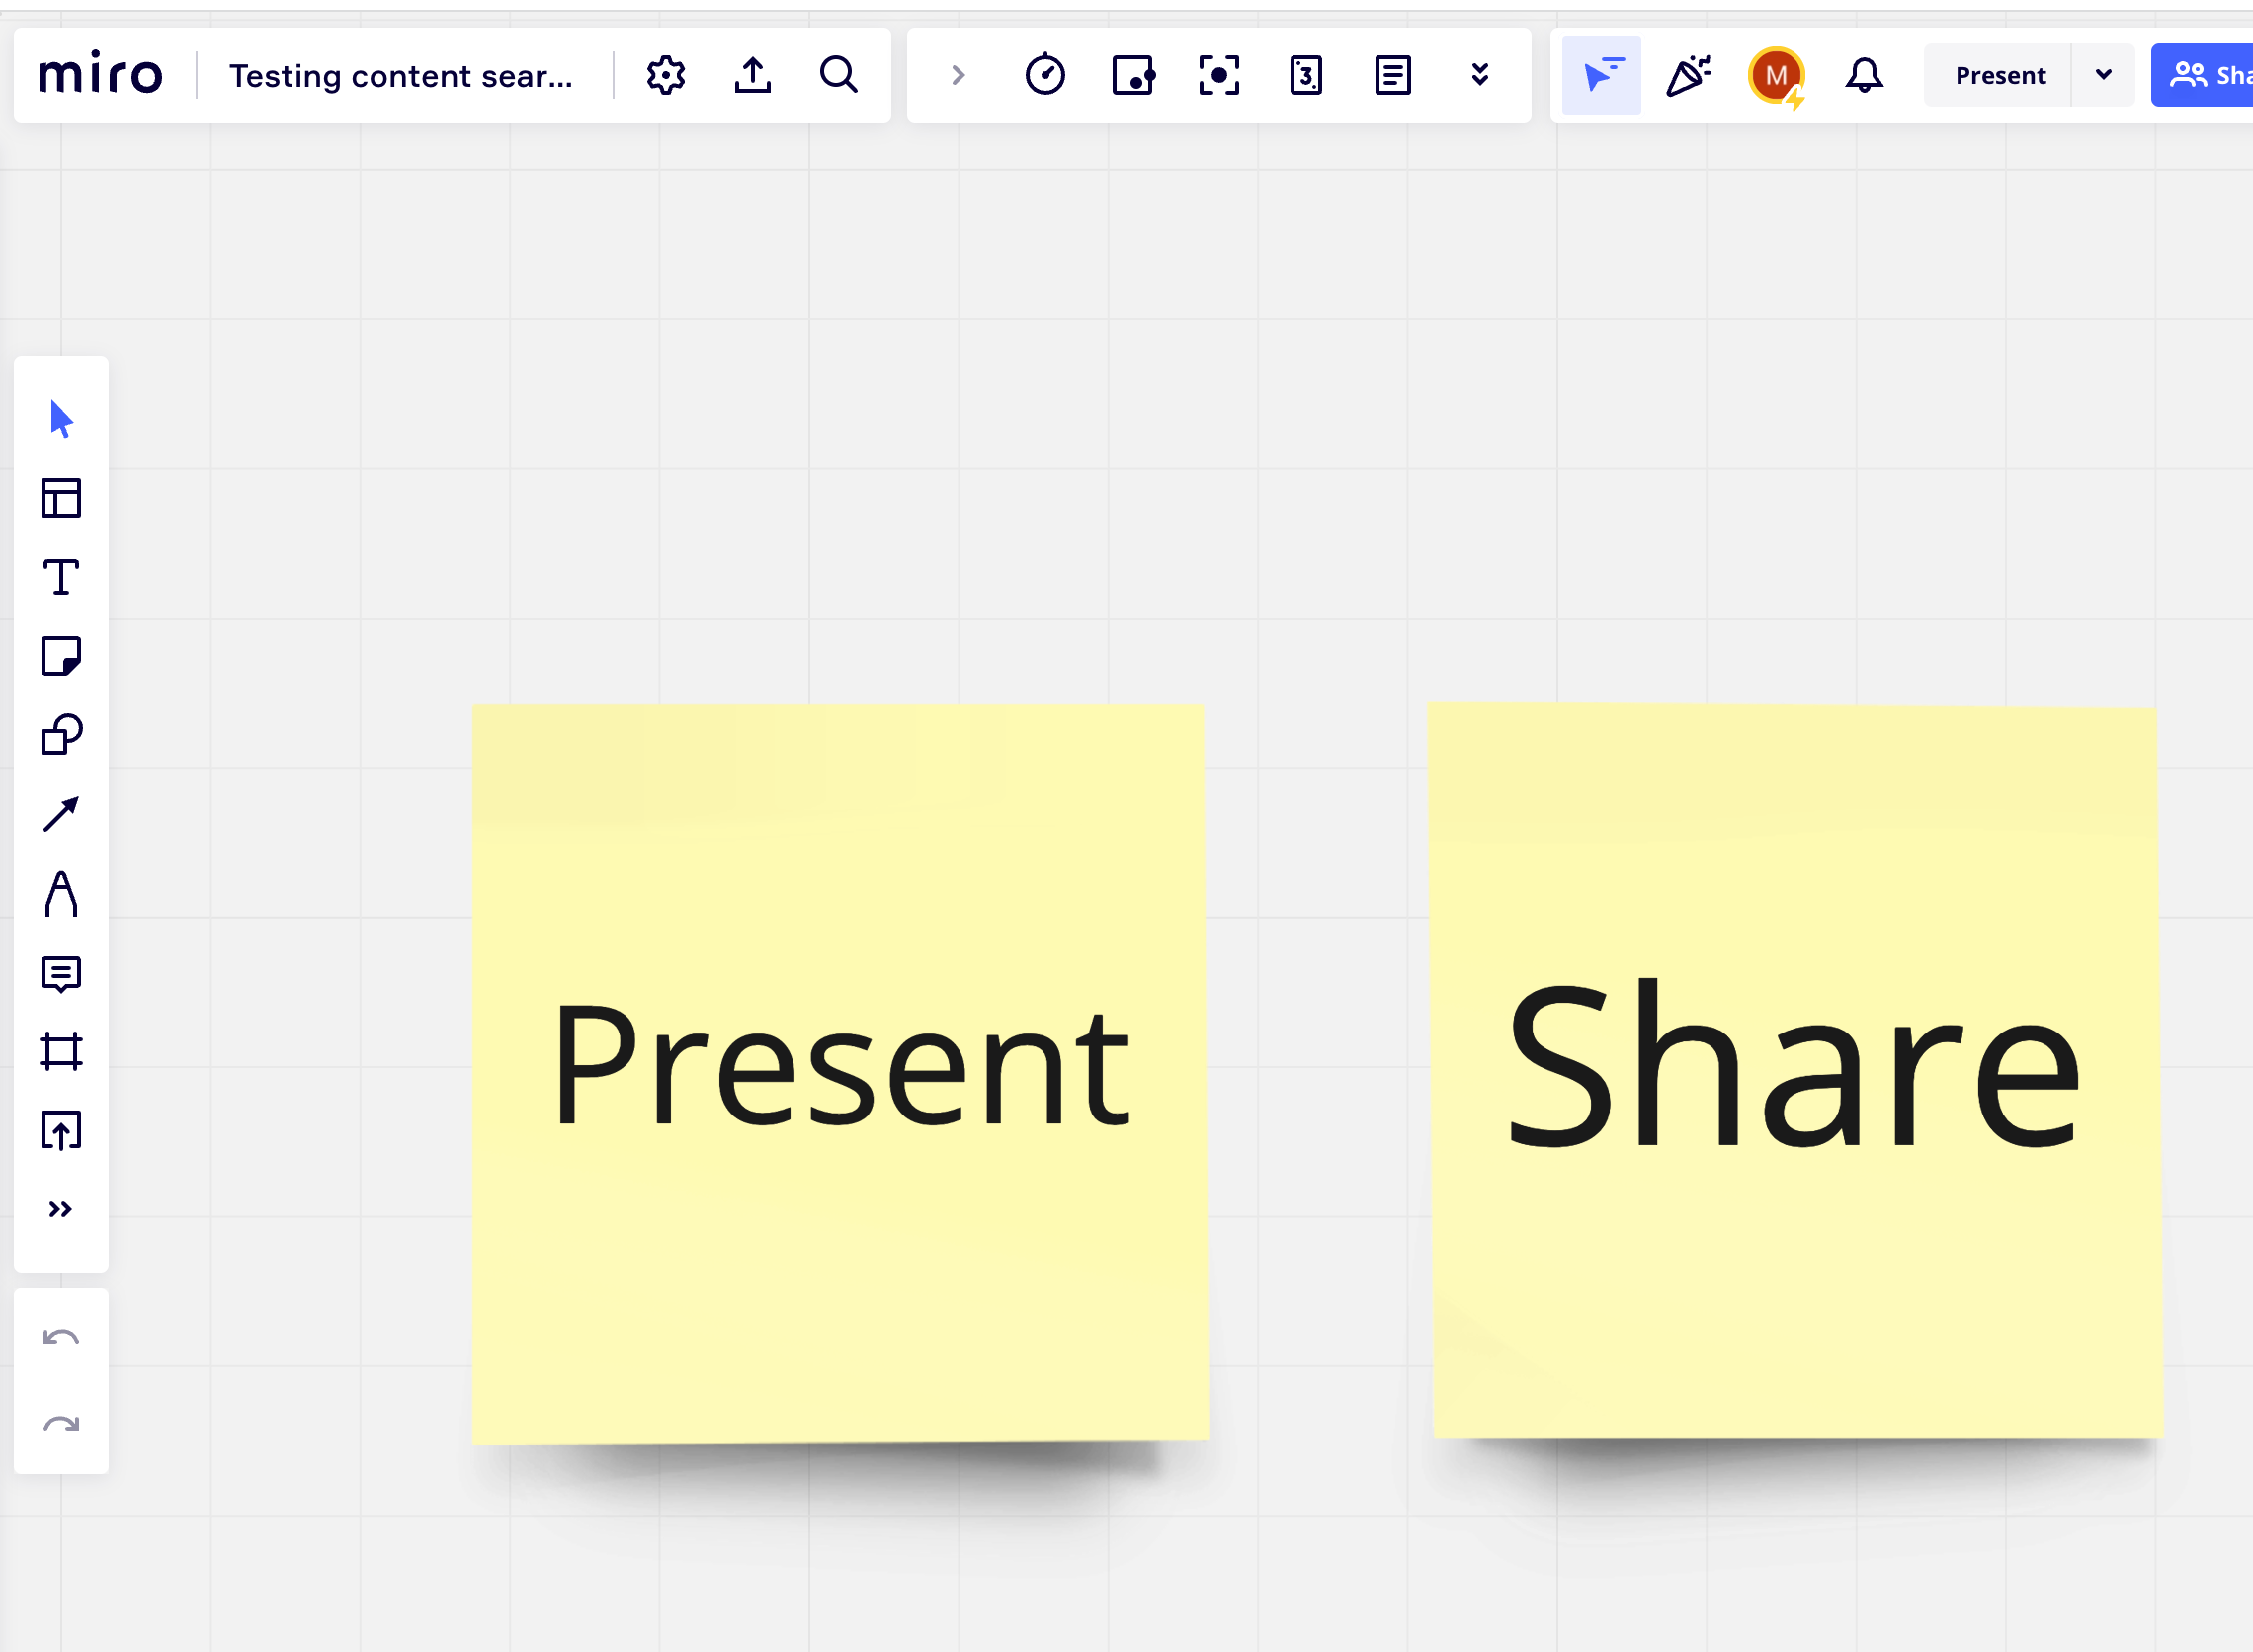
Task: Open user avatar M menu
Action: tap(1776, 75)
